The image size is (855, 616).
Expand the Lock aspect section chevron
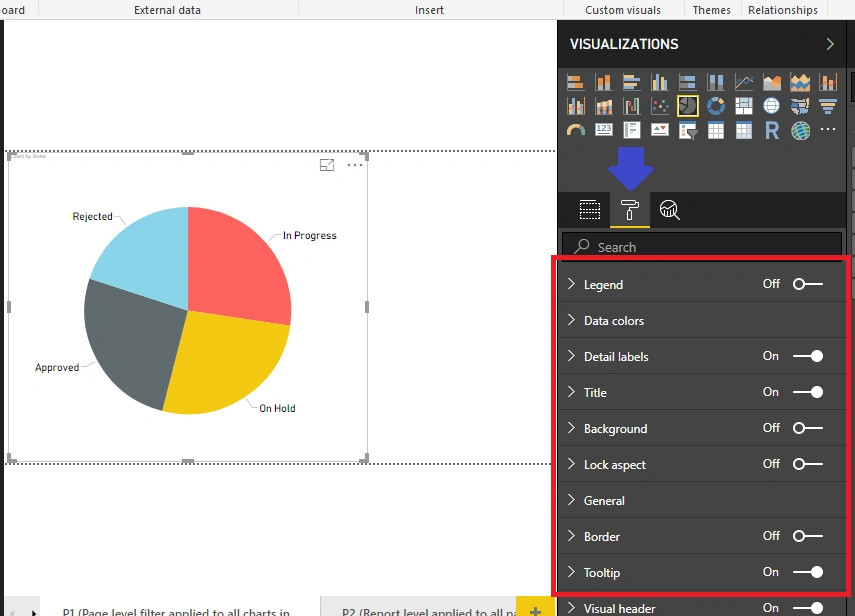pyautogui.click(x=571, y=463)
